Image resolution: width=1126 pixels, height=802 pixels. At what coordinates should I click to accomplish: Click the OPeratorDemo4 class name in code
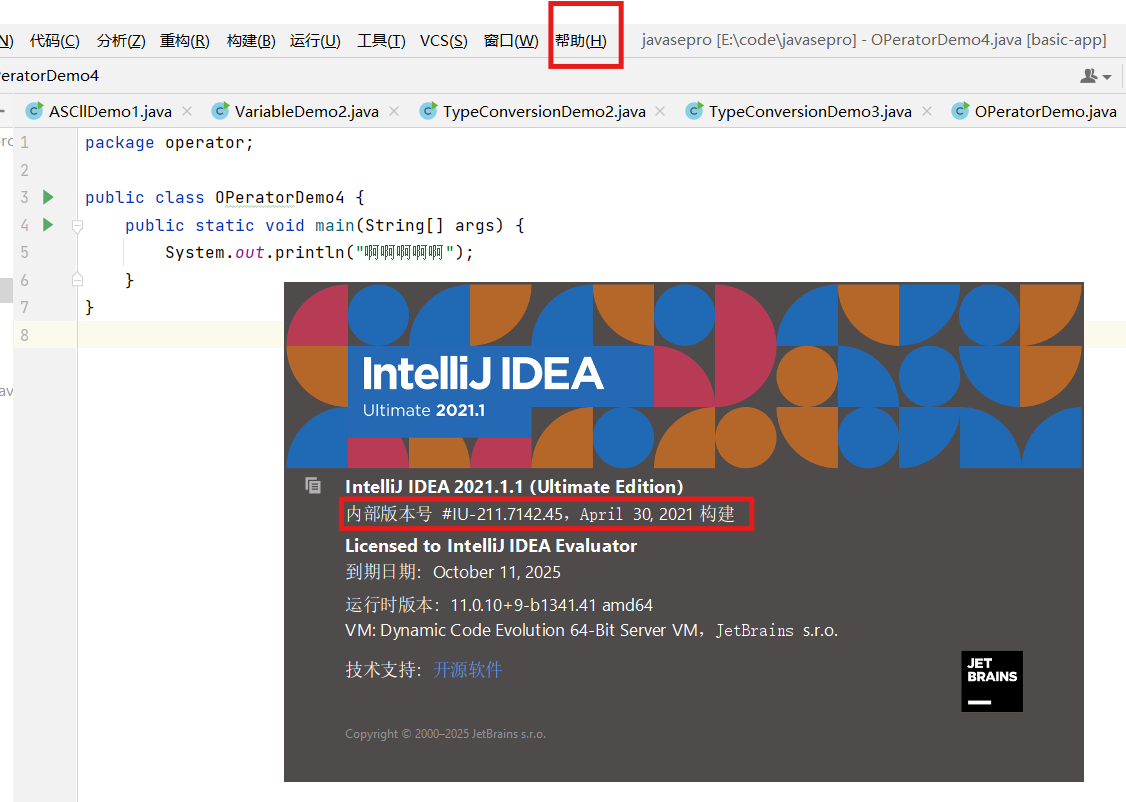click(279, 197)
